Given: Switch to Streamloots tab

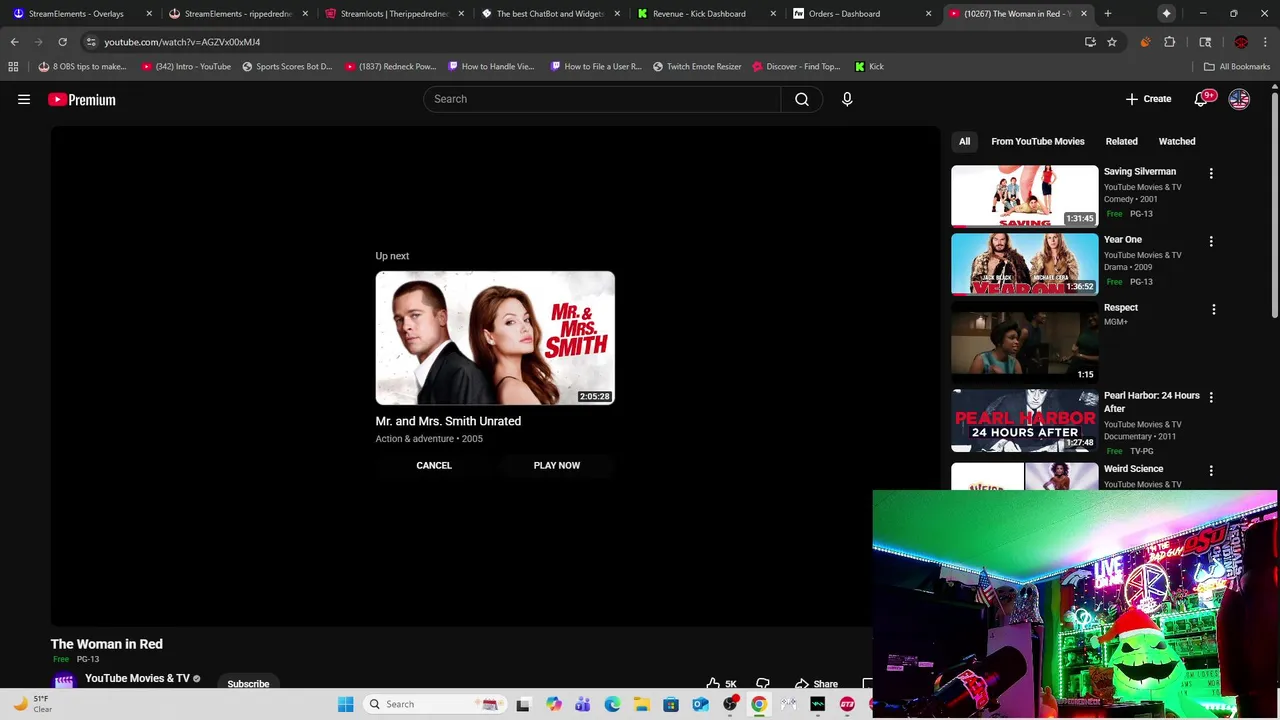Looking at the screenshot, I should point(393,14).
